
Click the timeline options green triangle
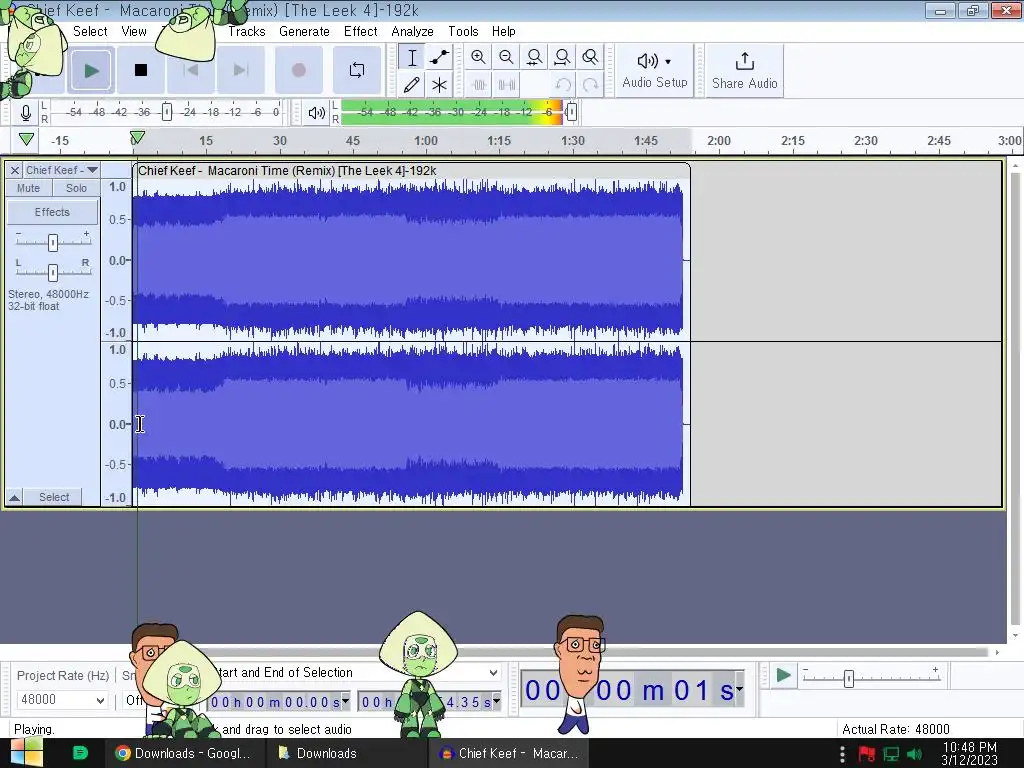coord(26,139)
